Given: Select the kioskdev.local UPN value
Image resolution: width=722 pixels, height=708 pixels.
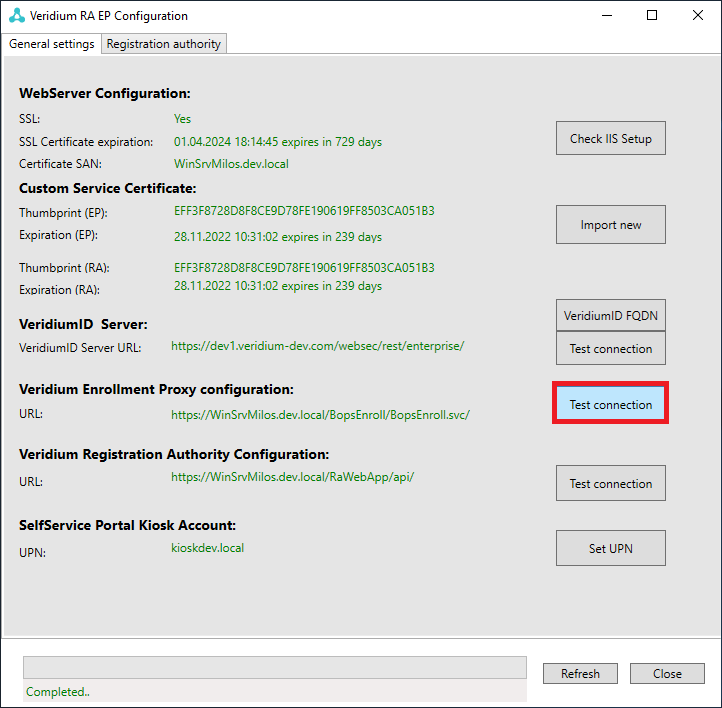Looking at the screenshot, I should pyautogui.click(x=207, y=548).
